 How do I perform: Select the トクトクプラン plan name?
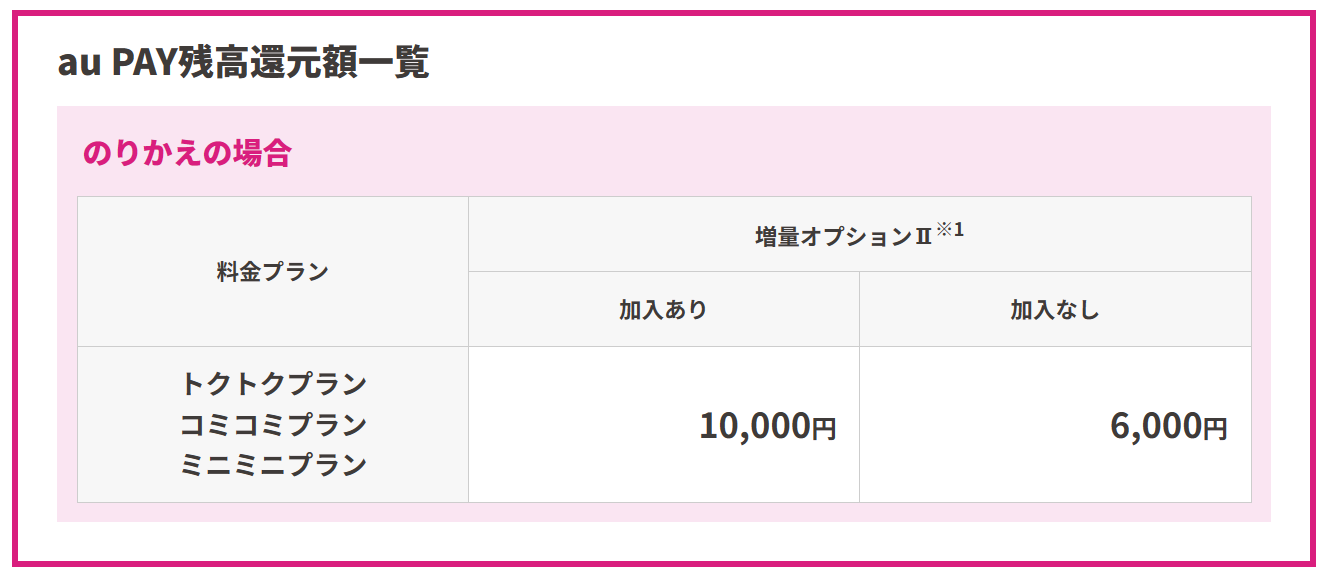tap(273, 383)
